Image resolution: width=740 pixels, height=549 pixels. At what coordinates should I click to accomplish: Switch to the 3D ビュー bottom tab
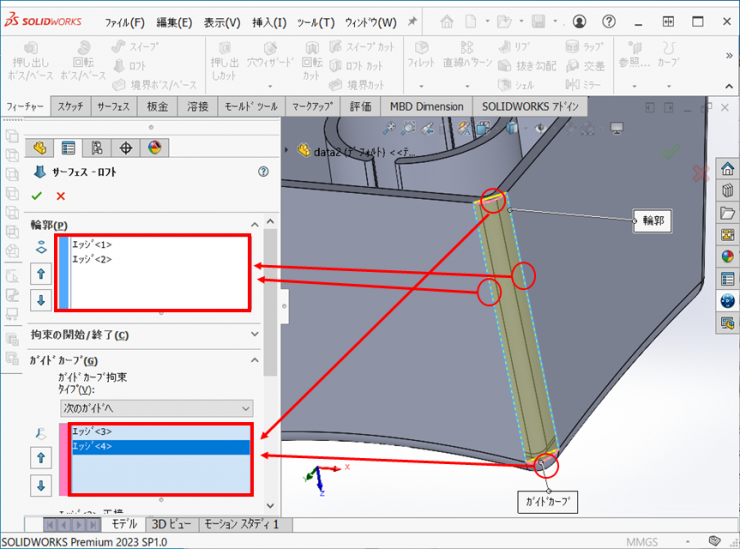click(172, 524)
